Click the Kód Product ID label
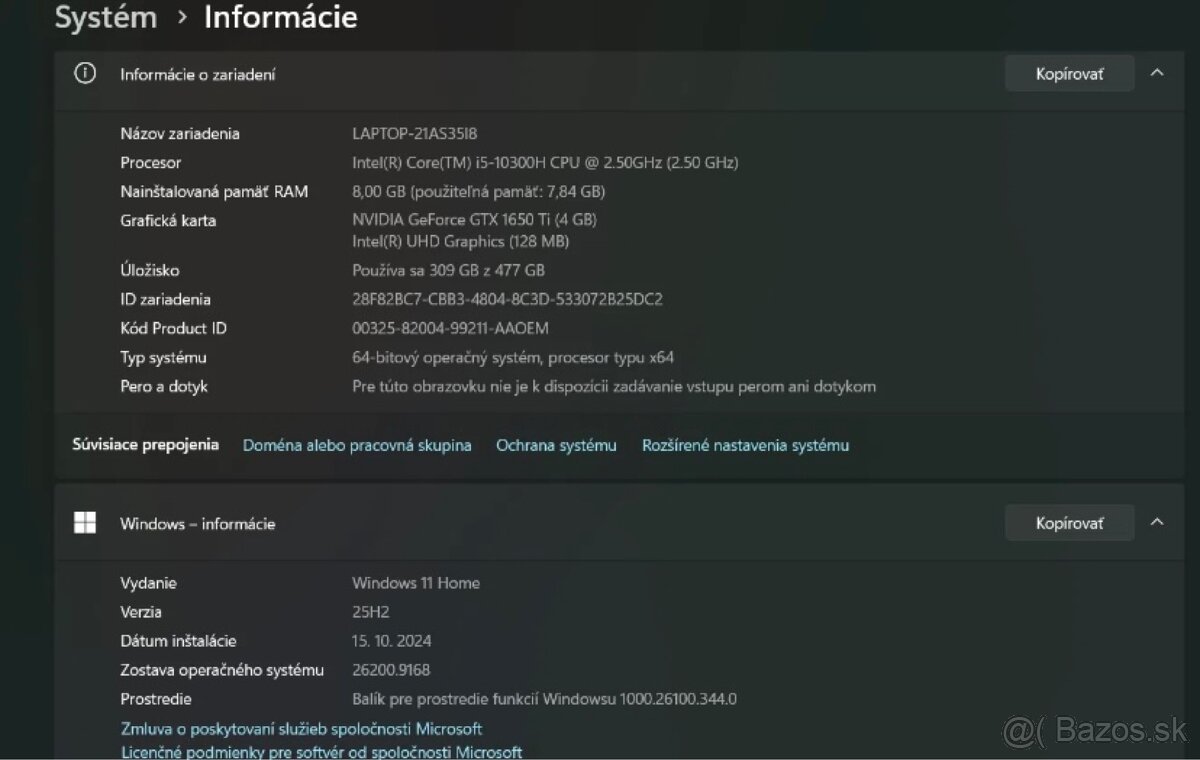 coord(173,328)
